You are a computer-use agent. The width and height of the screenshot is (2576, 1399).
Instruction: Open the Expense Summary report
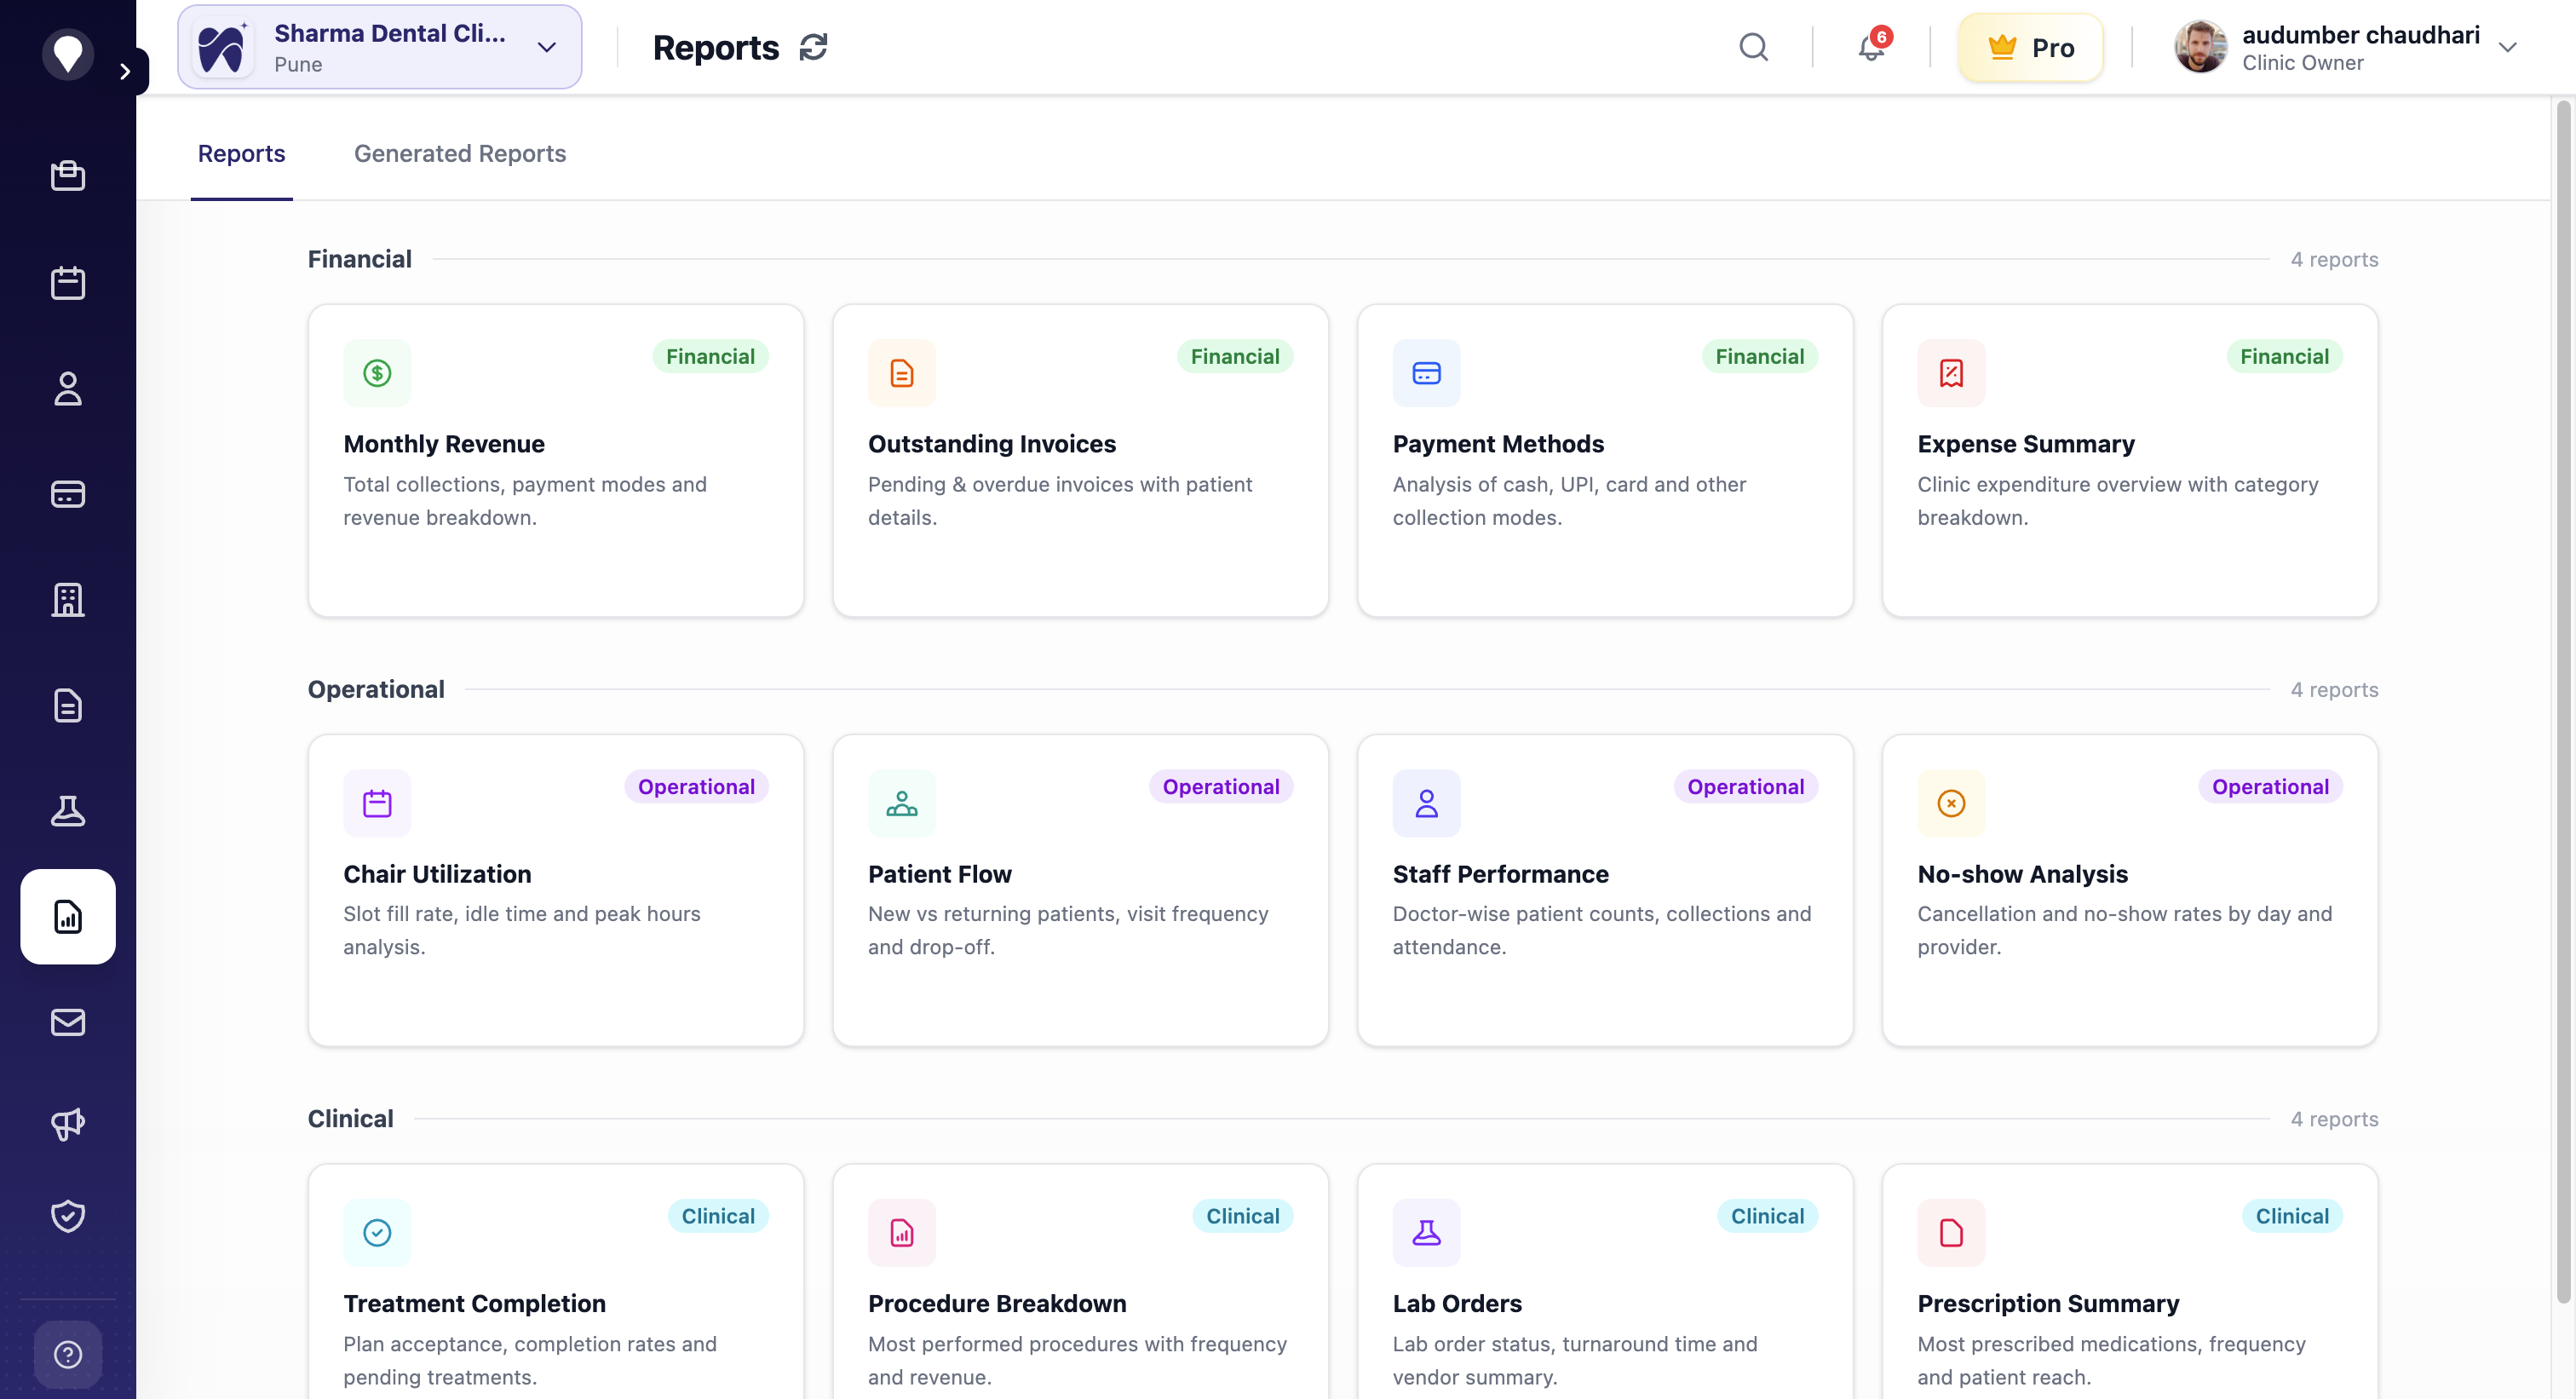[x=2130, y=460]
